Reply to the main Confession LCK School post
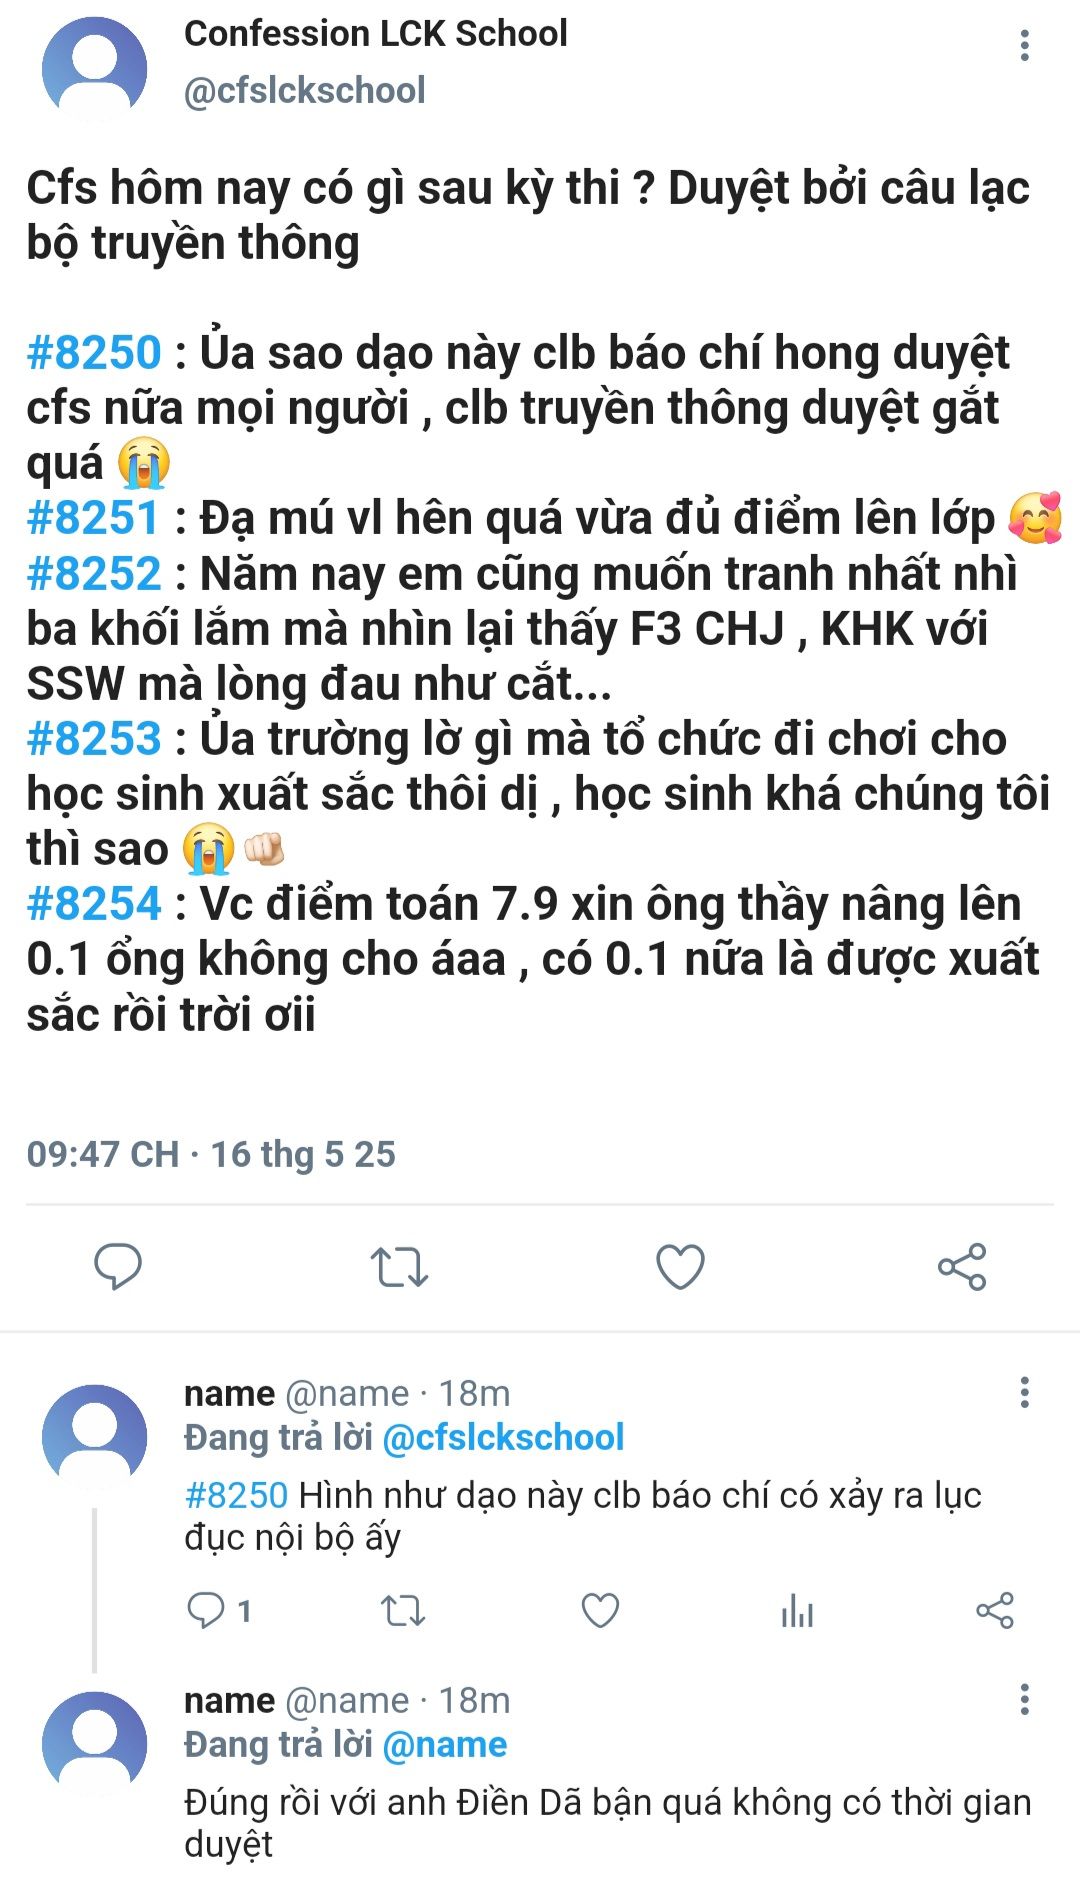The height and width of the screenshot is (1884, 1080). coord(118,1266)
